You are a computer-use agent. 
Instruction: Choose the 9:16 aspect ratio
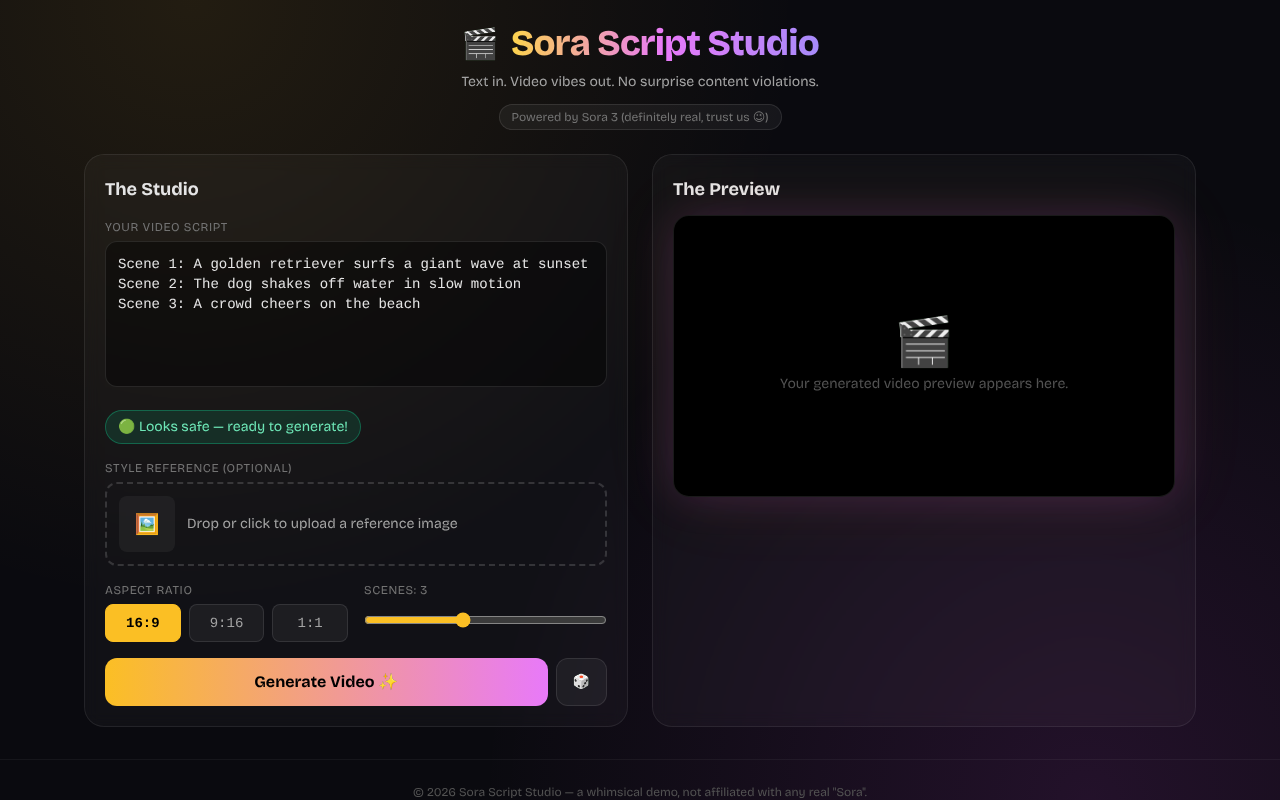[226, 623]
